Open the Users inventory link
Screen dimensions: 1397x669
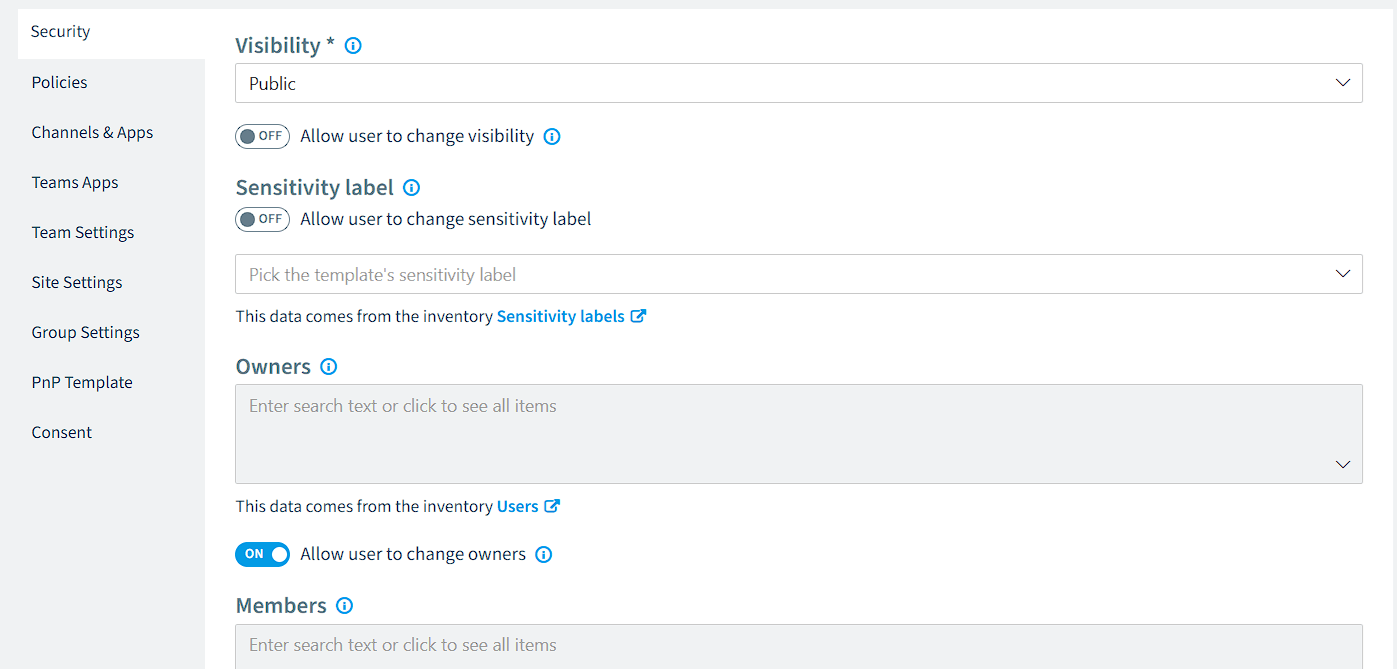[x=518, y=506]
